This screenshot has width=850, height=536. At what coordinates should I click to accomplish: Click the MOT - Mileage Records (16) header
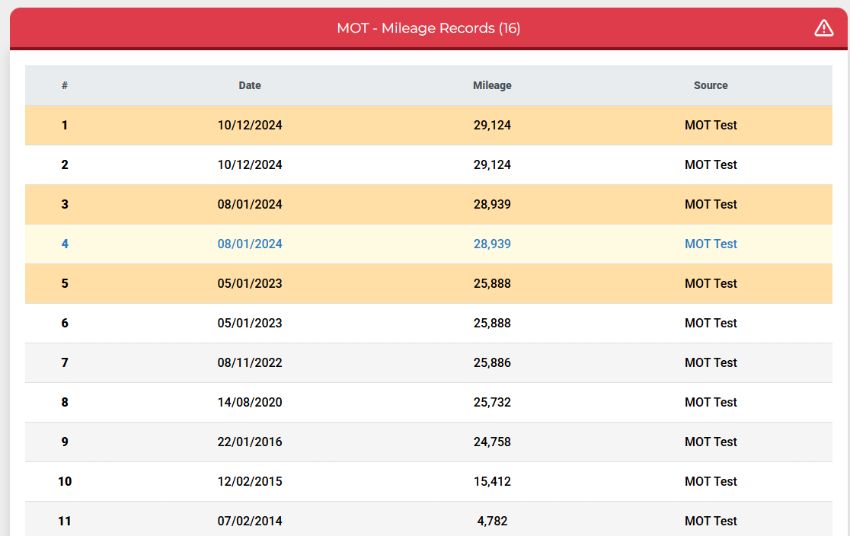point(428,28)
